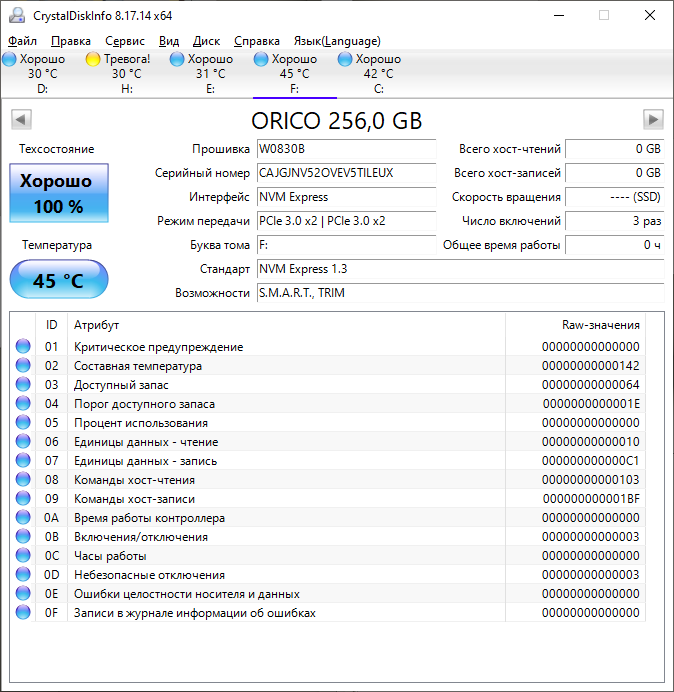Select row Единицы данных - чтение
This screenshot has height=692, width=674.
click(328, 441)
